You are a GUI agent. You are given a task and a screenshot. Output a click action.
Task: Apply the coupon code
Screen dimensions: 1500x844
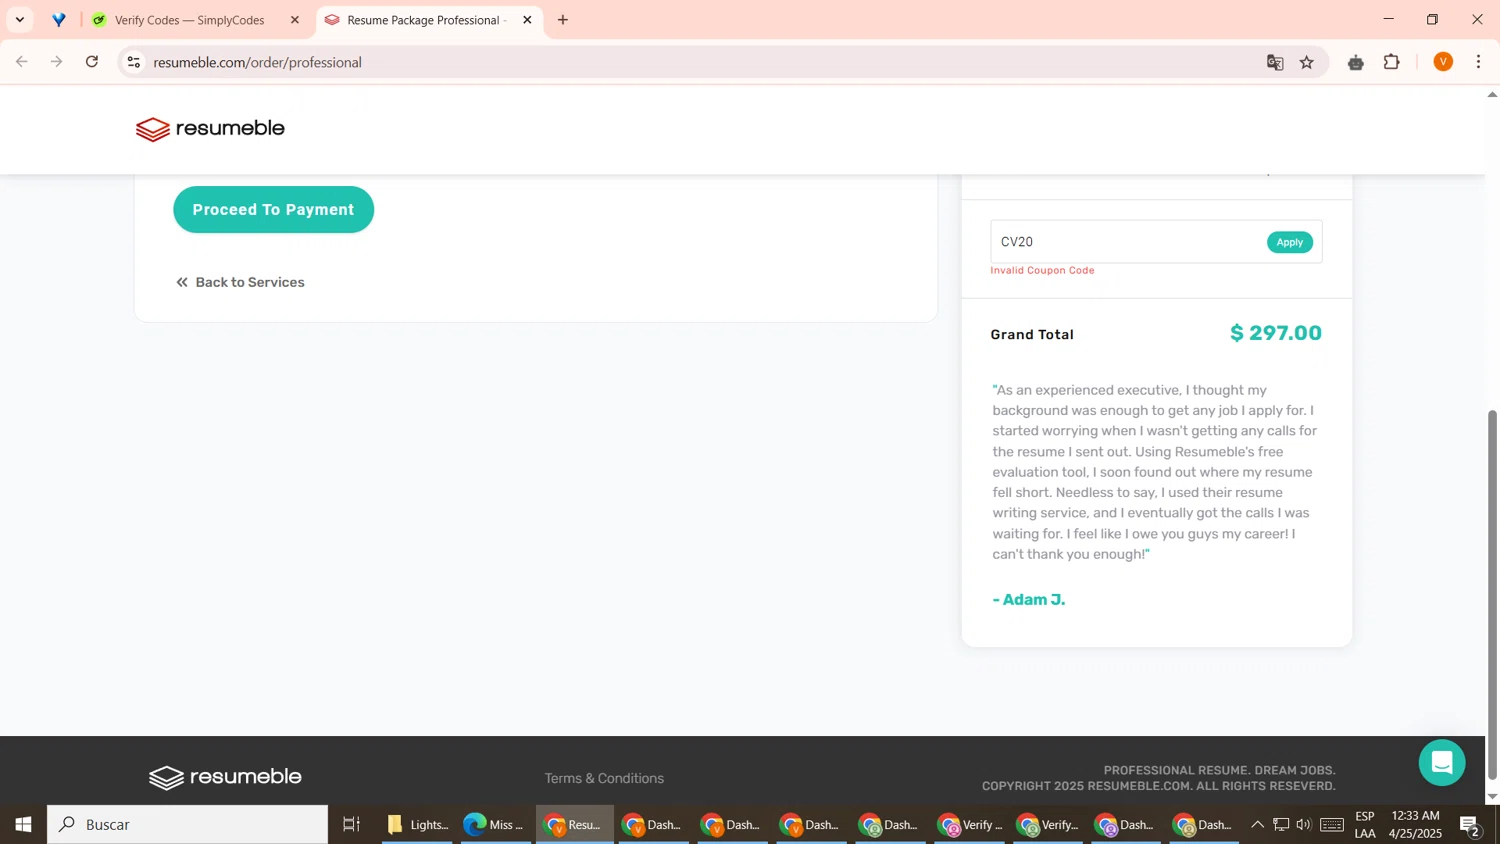point(1289,242)
